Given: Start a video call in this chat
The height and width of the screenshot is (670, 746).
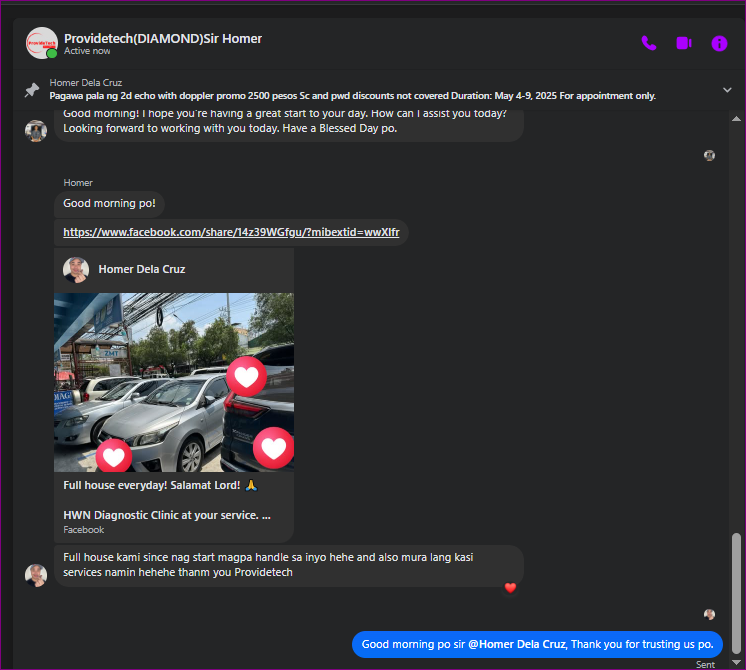Looking at the screenshot, I should 684,43.
